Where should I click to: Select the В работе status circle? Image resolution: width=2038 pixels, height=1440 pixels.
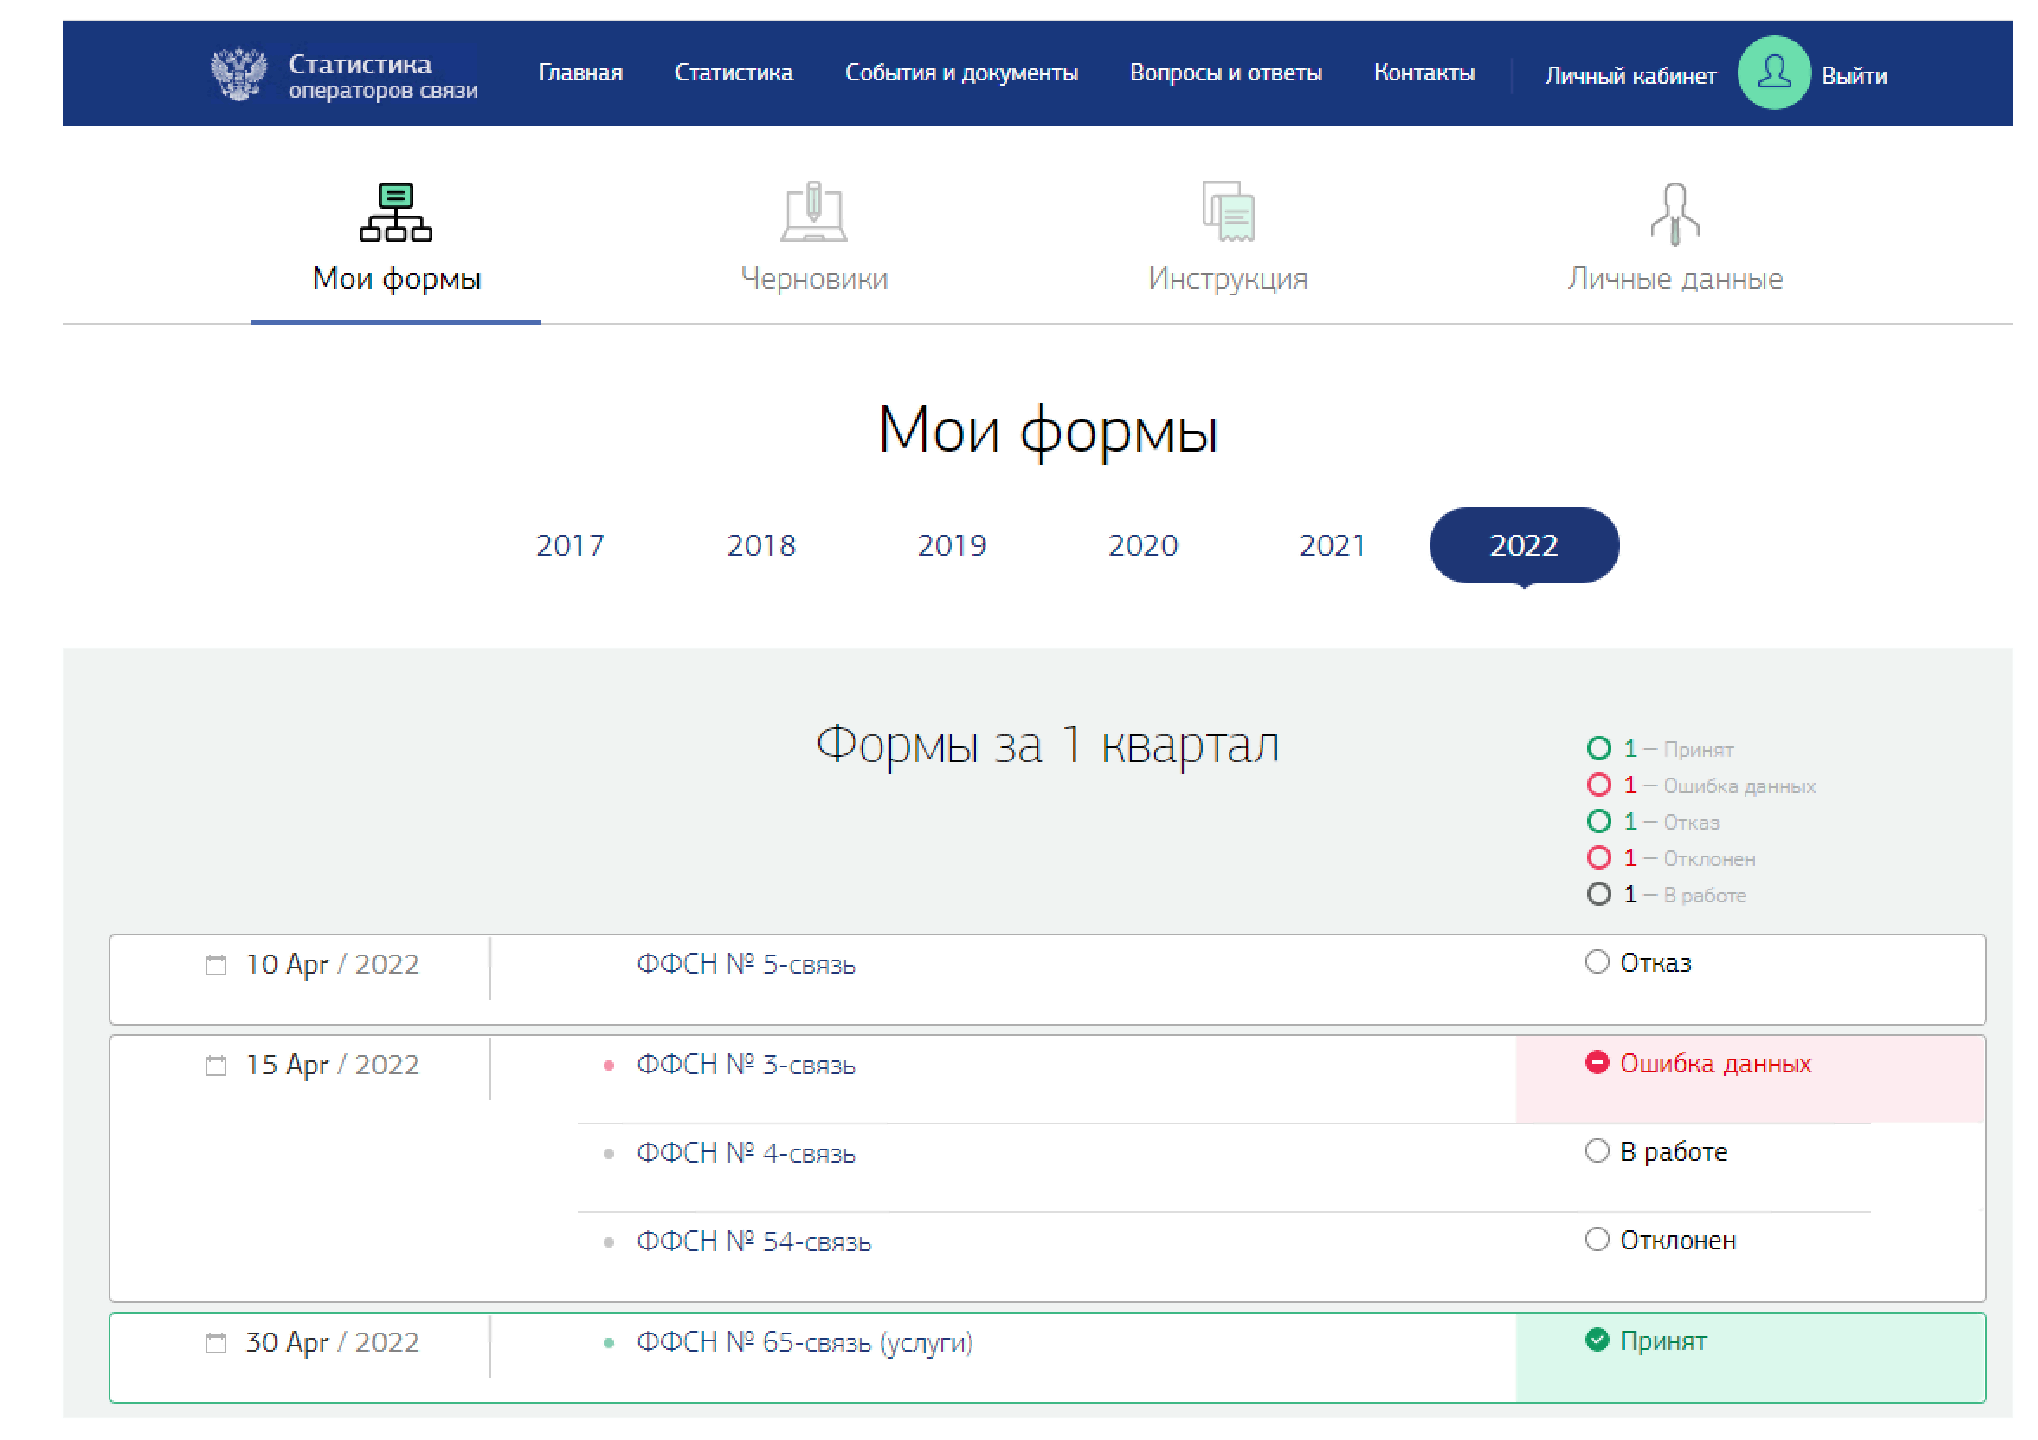(1597, 1151)
